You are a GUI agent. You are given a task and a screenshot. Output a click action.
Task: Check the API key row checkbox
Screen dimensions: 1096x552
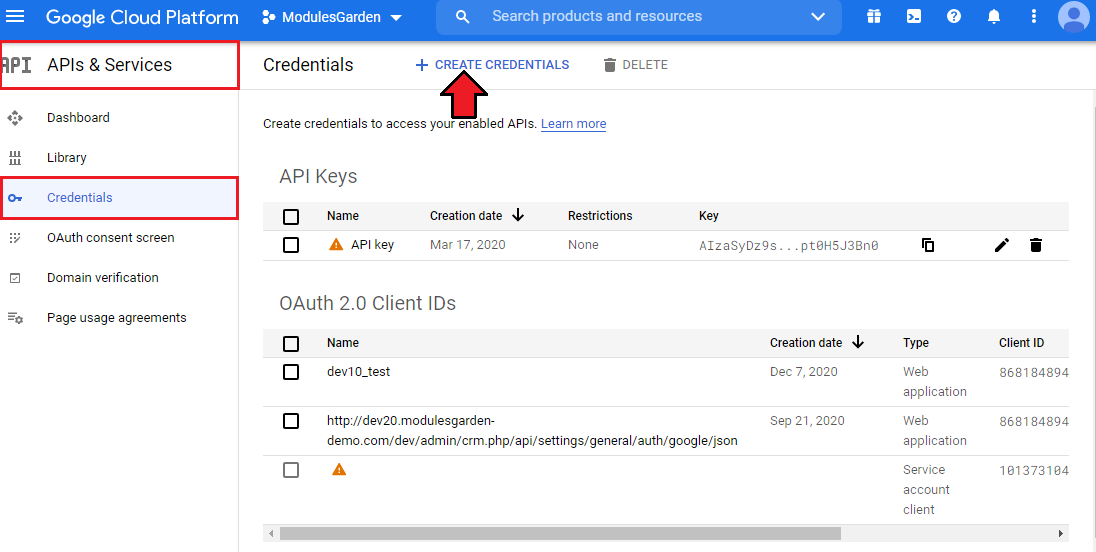pos(291,245)
